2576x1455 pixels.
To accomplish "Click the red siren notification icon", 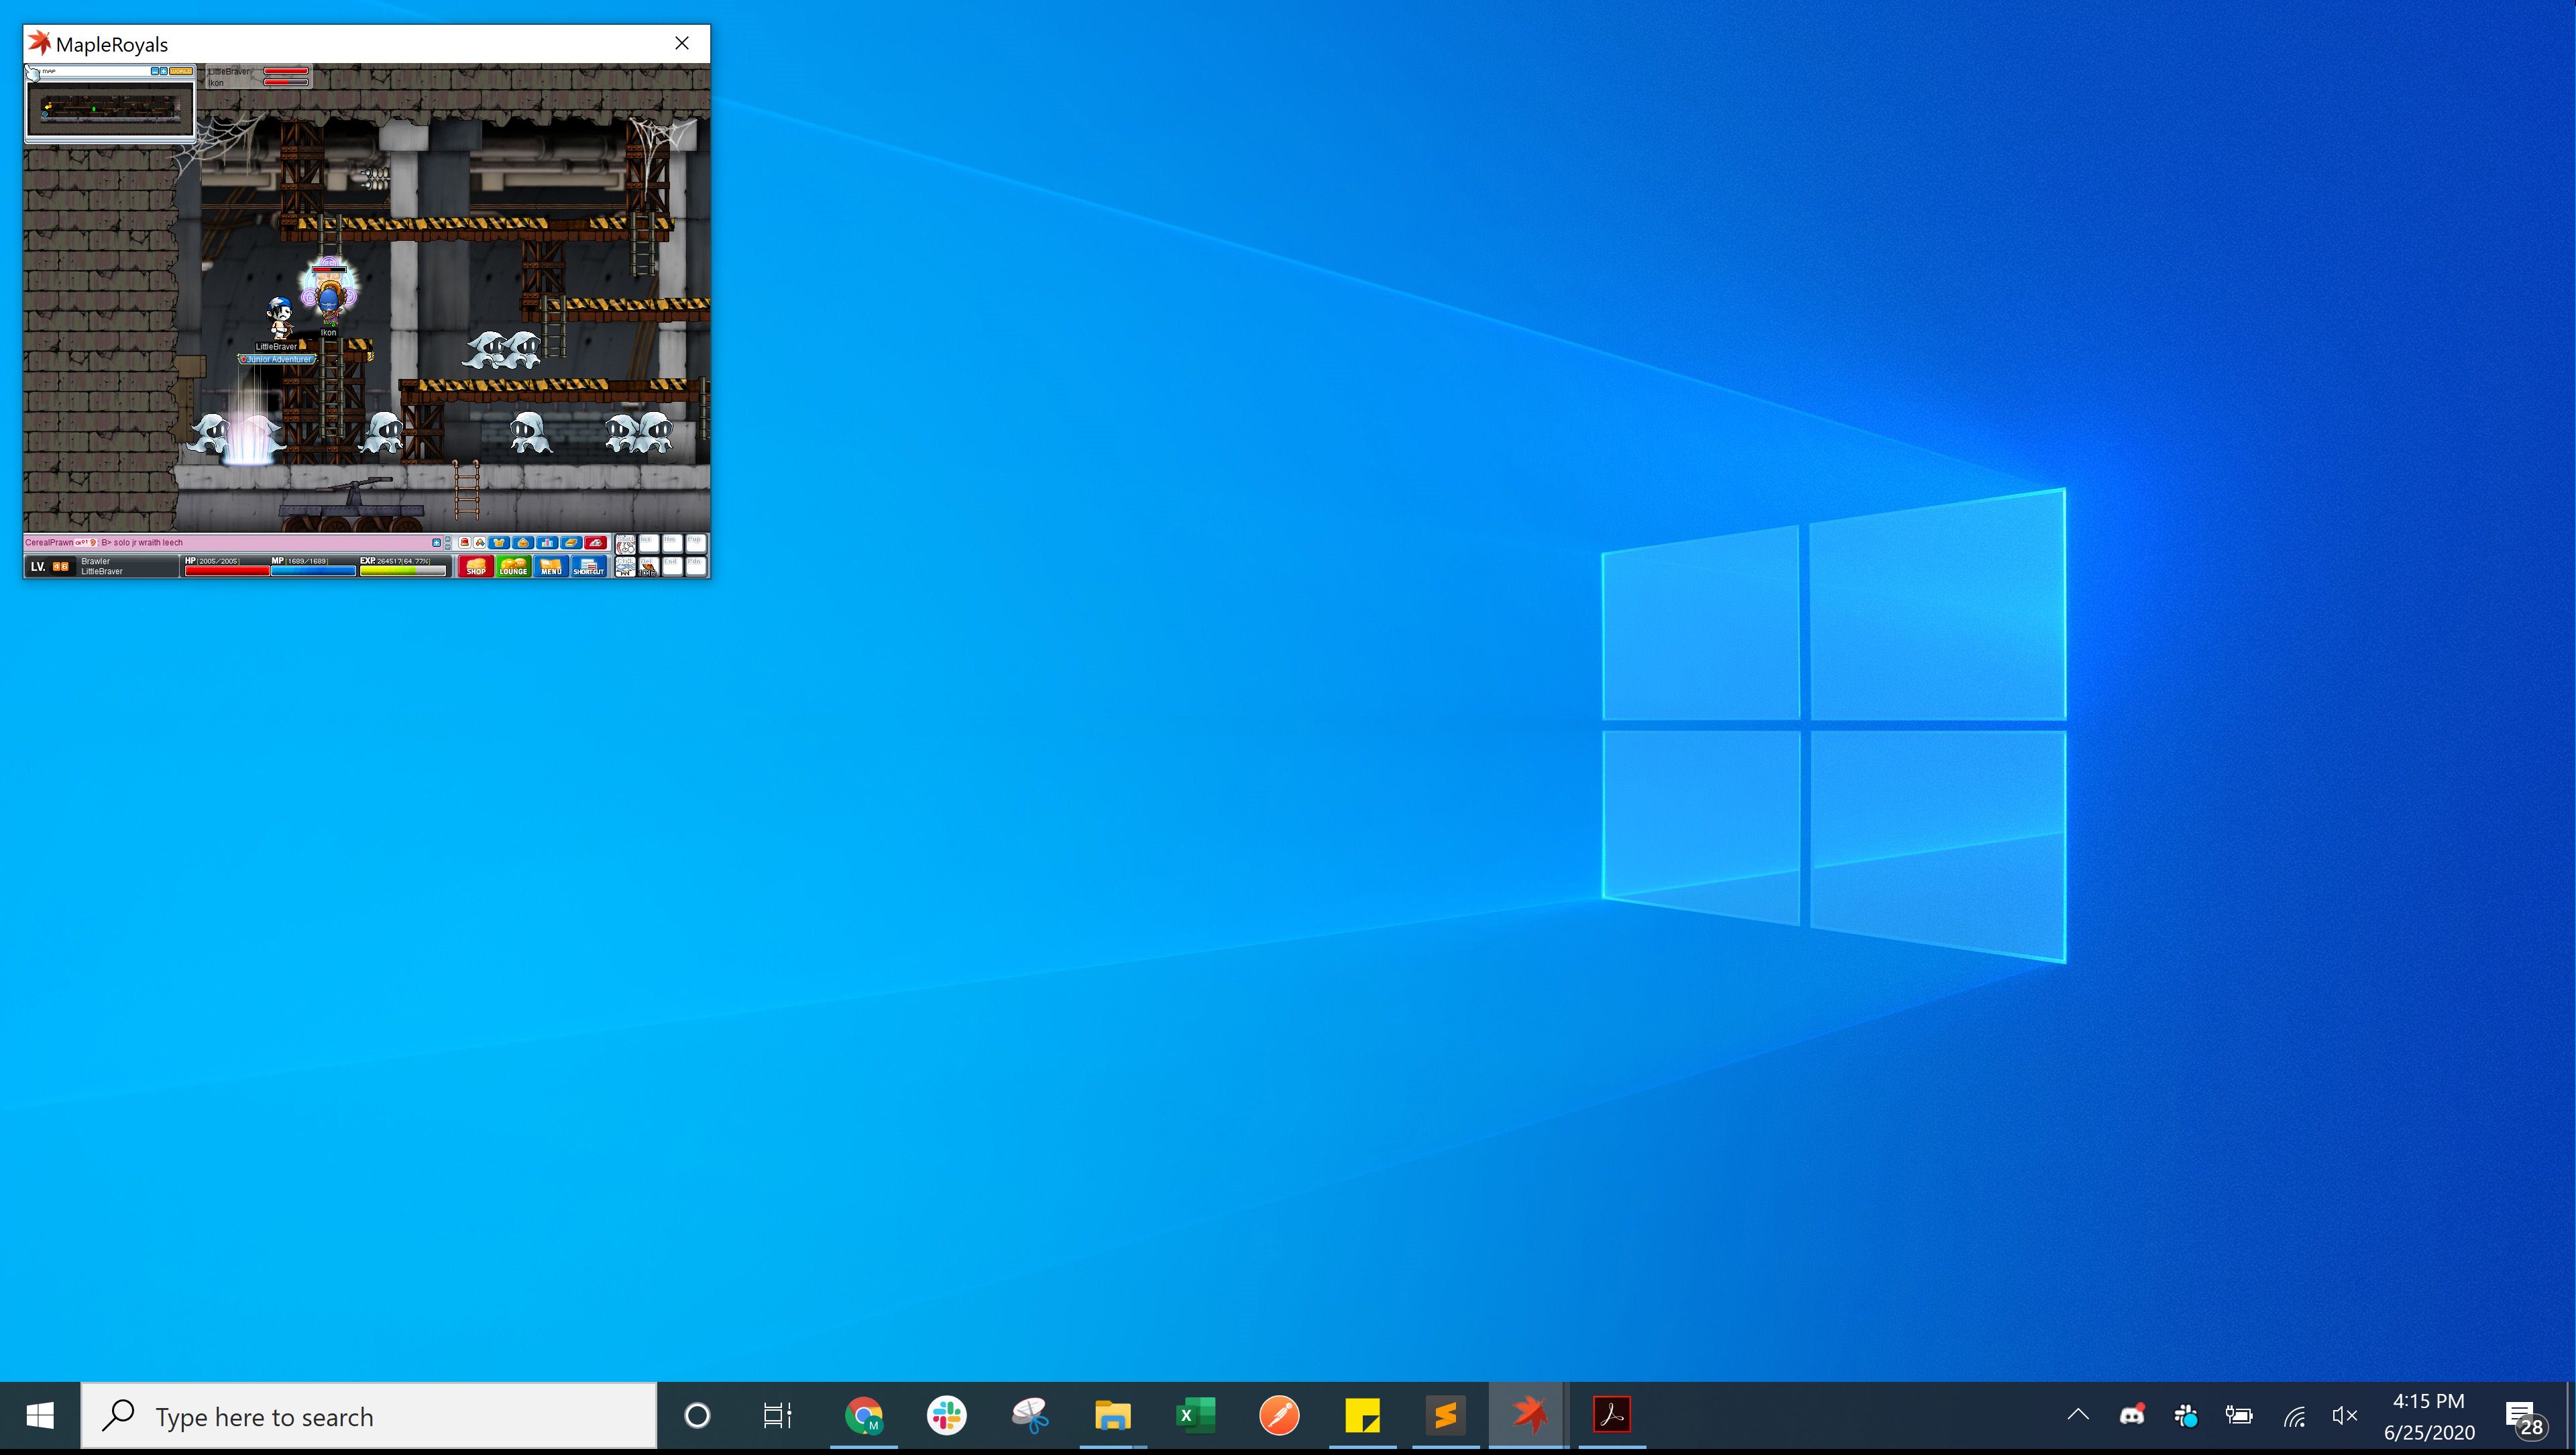I will click(465, 543).
